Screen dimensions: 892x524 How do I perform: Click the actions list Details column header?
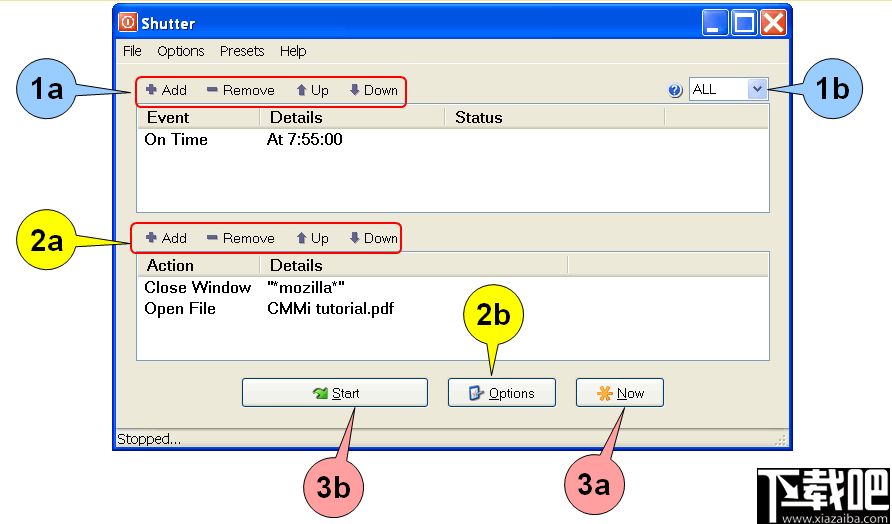tap(414, 266)
